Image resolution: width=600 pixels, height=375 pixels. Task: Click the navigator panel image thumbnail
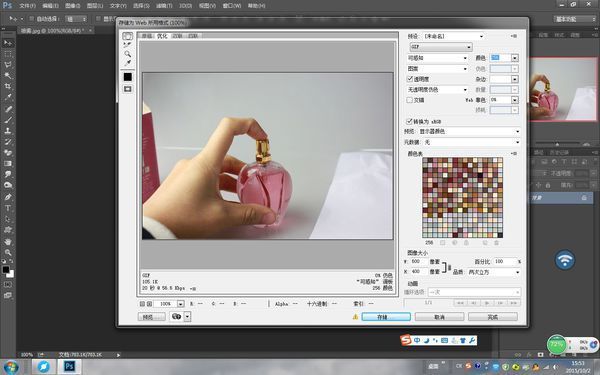[x=563, y=89]
